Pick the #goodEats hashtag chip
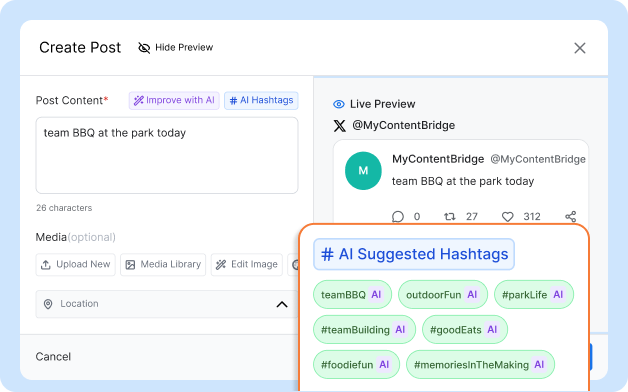 point(465,330)
